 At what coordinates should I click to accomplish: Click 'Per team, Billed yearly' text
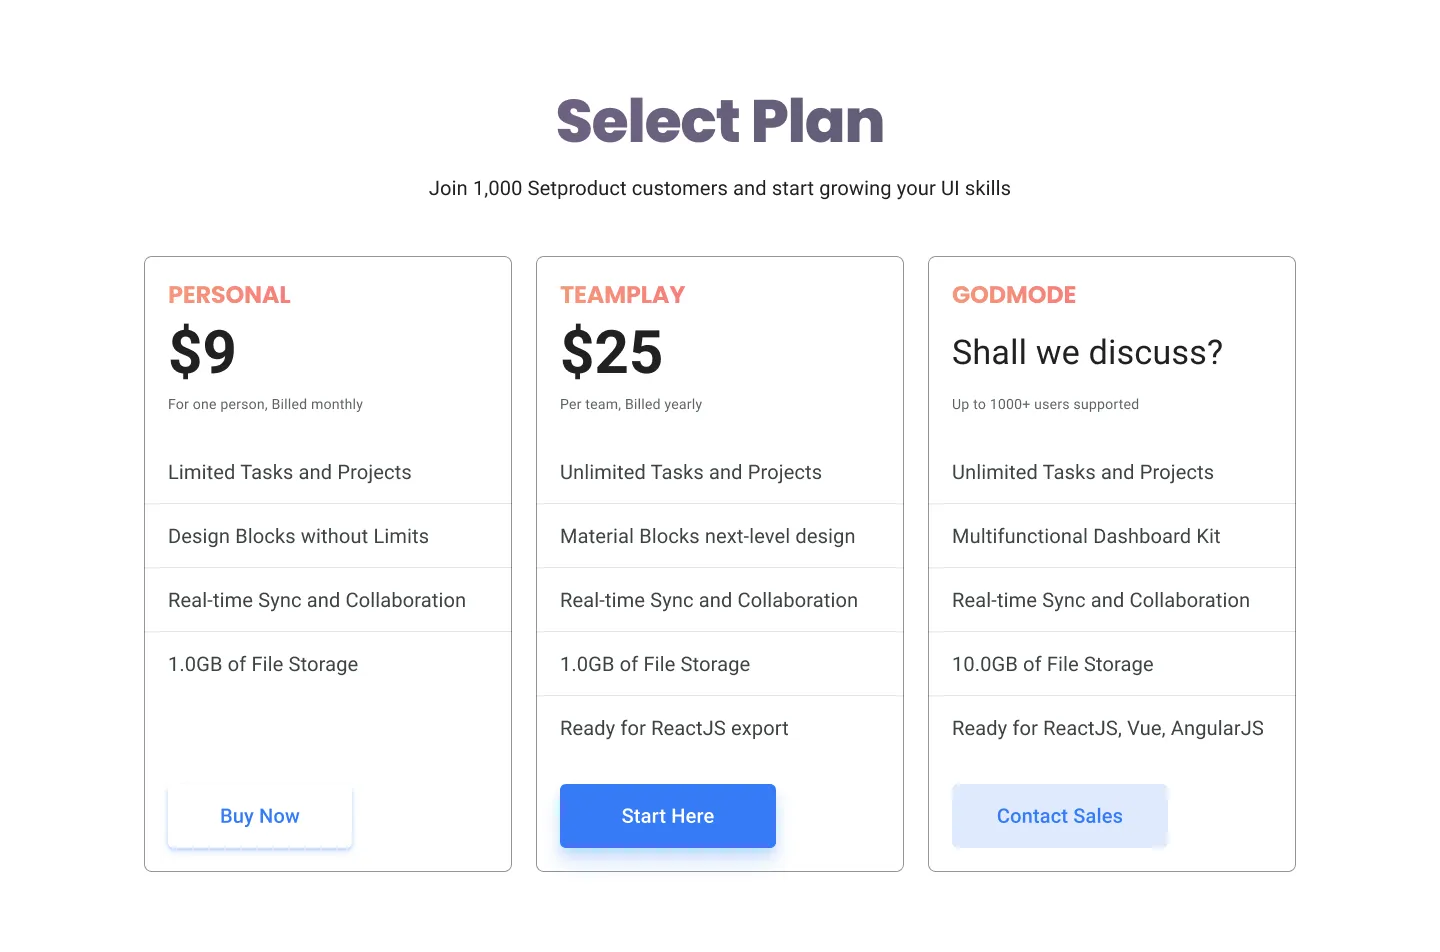click(x=631, y=404)
